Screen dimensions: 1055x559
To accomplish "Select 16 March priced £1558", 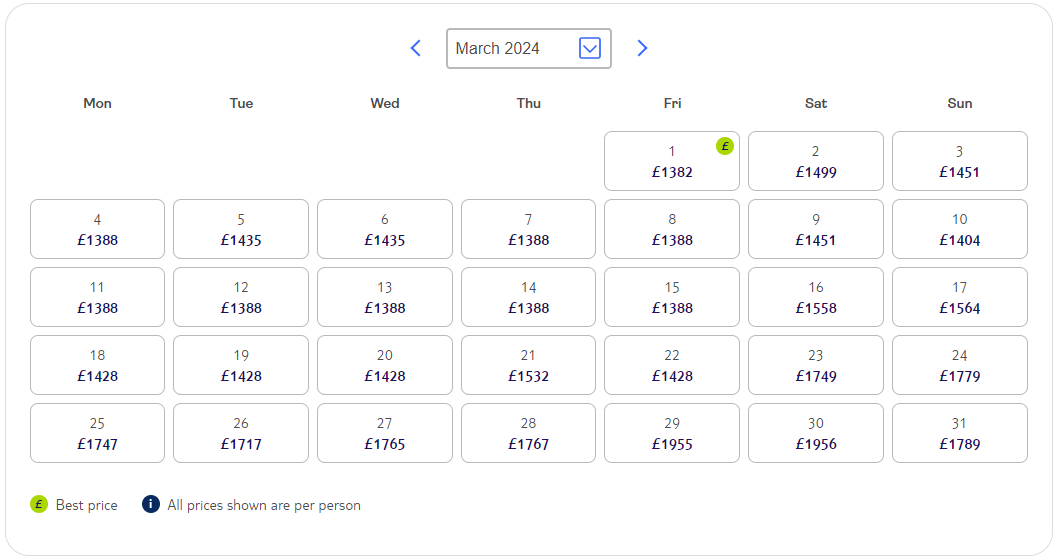I will coord(815,297).
